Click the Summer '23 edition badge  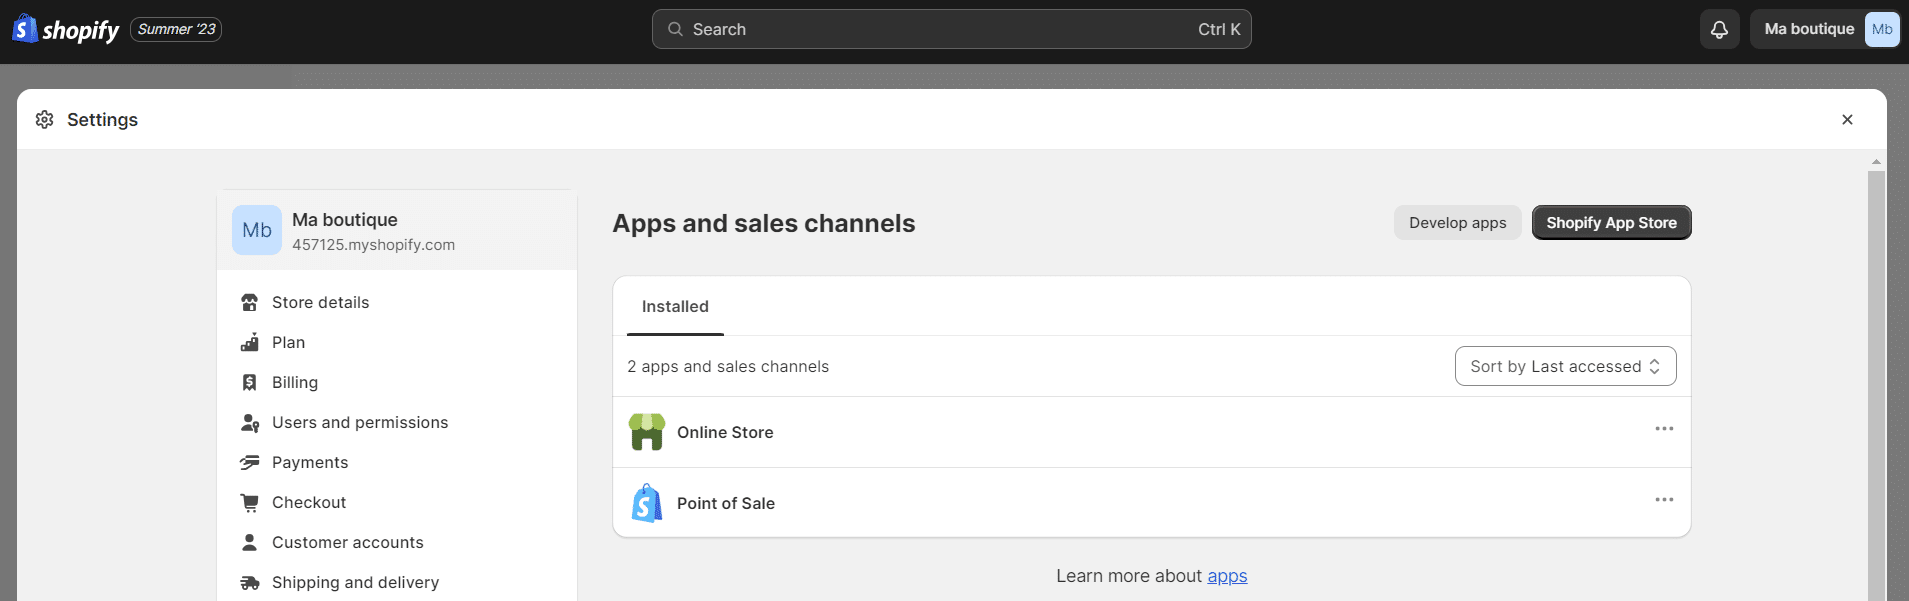(x=176, y=30)
